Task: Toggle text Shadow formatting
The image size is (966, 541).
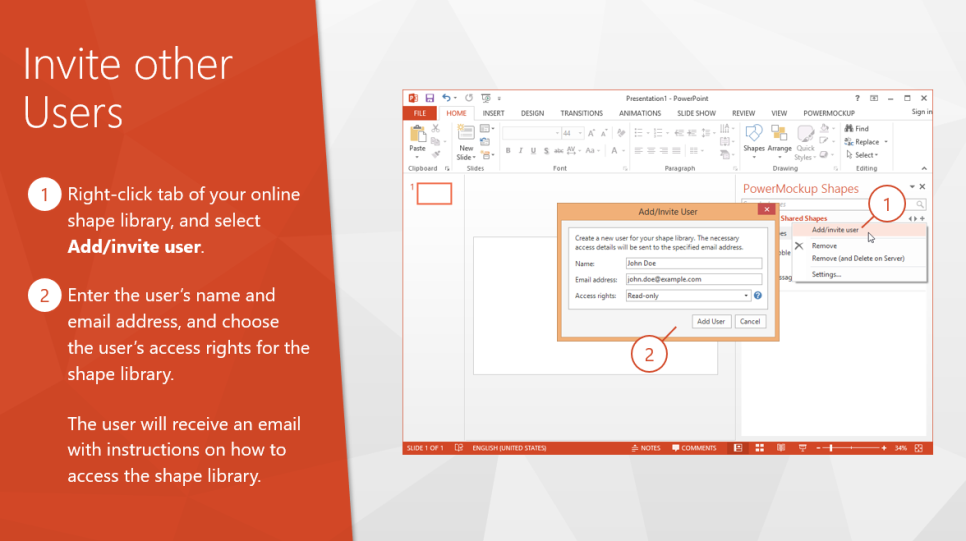Action: point(546,150)
